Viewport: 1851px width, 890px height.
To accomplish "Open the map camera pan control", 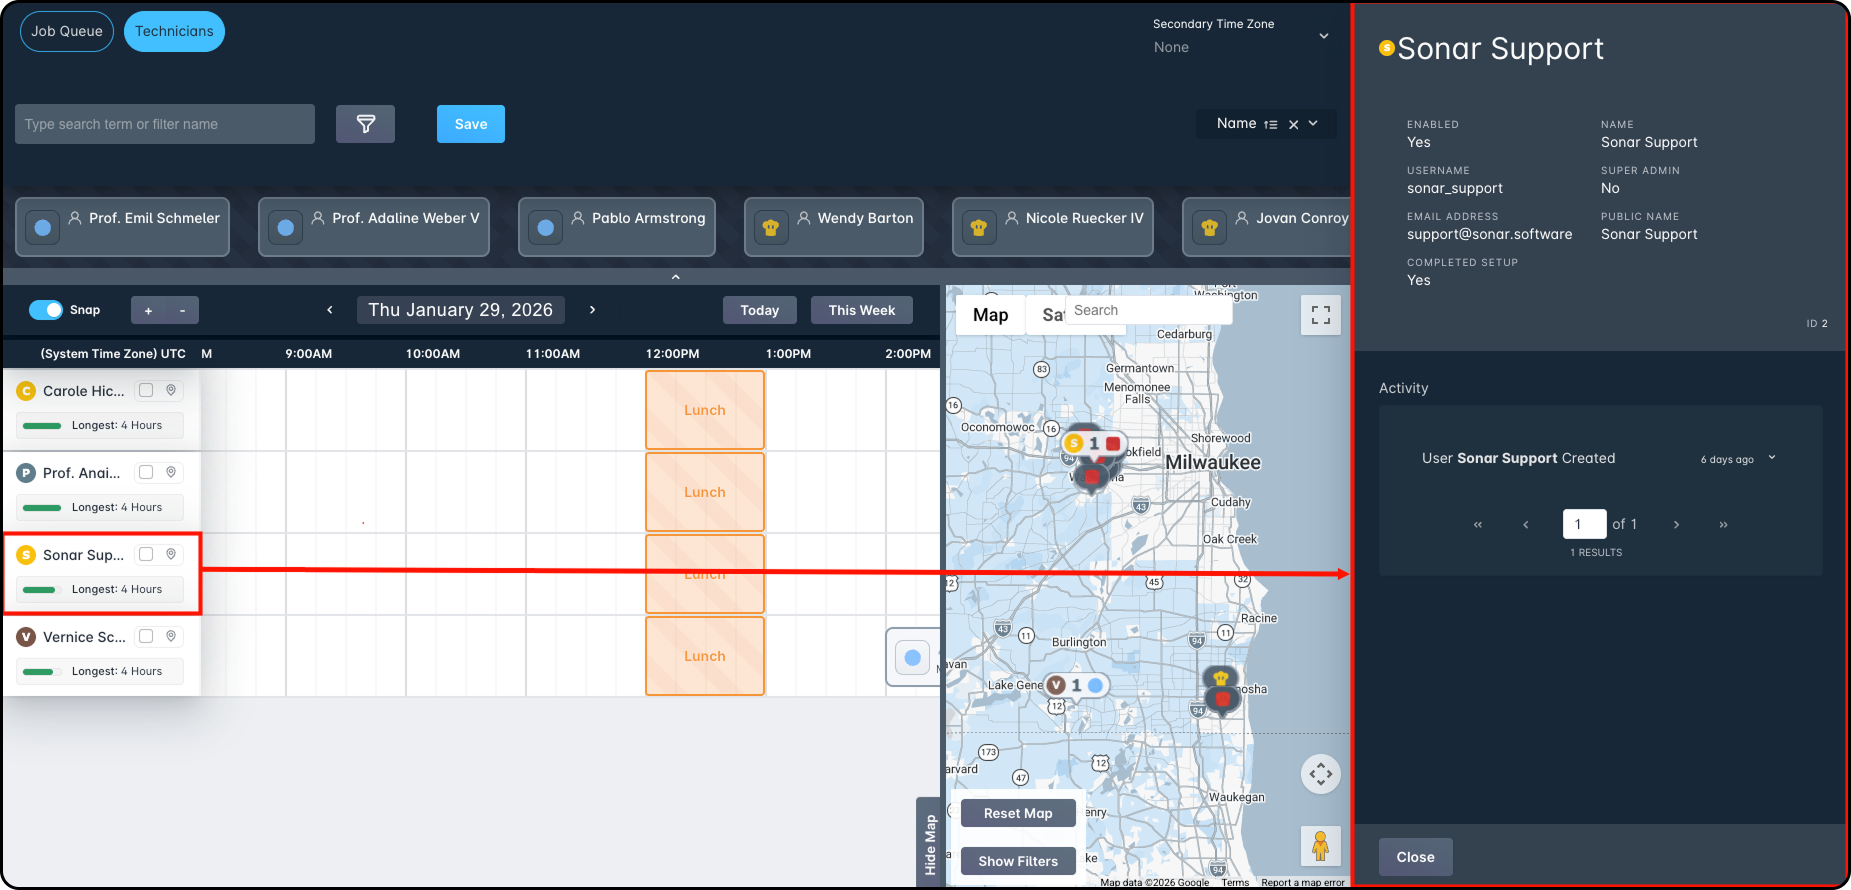I will [x=1321, y=774].
